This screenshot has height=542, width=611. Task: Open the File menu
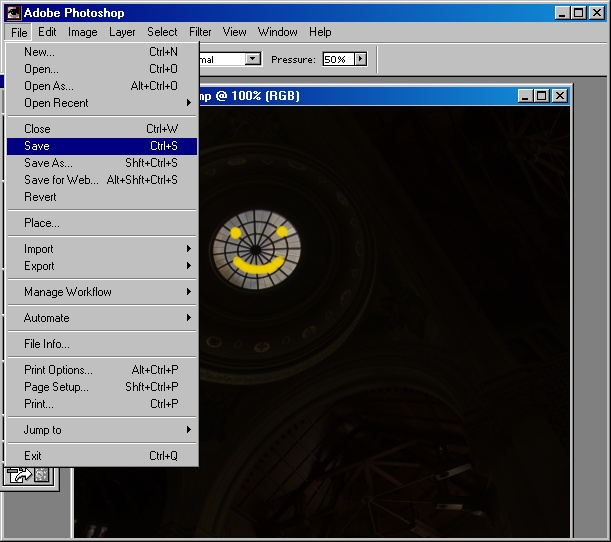[x=19, y=32]
